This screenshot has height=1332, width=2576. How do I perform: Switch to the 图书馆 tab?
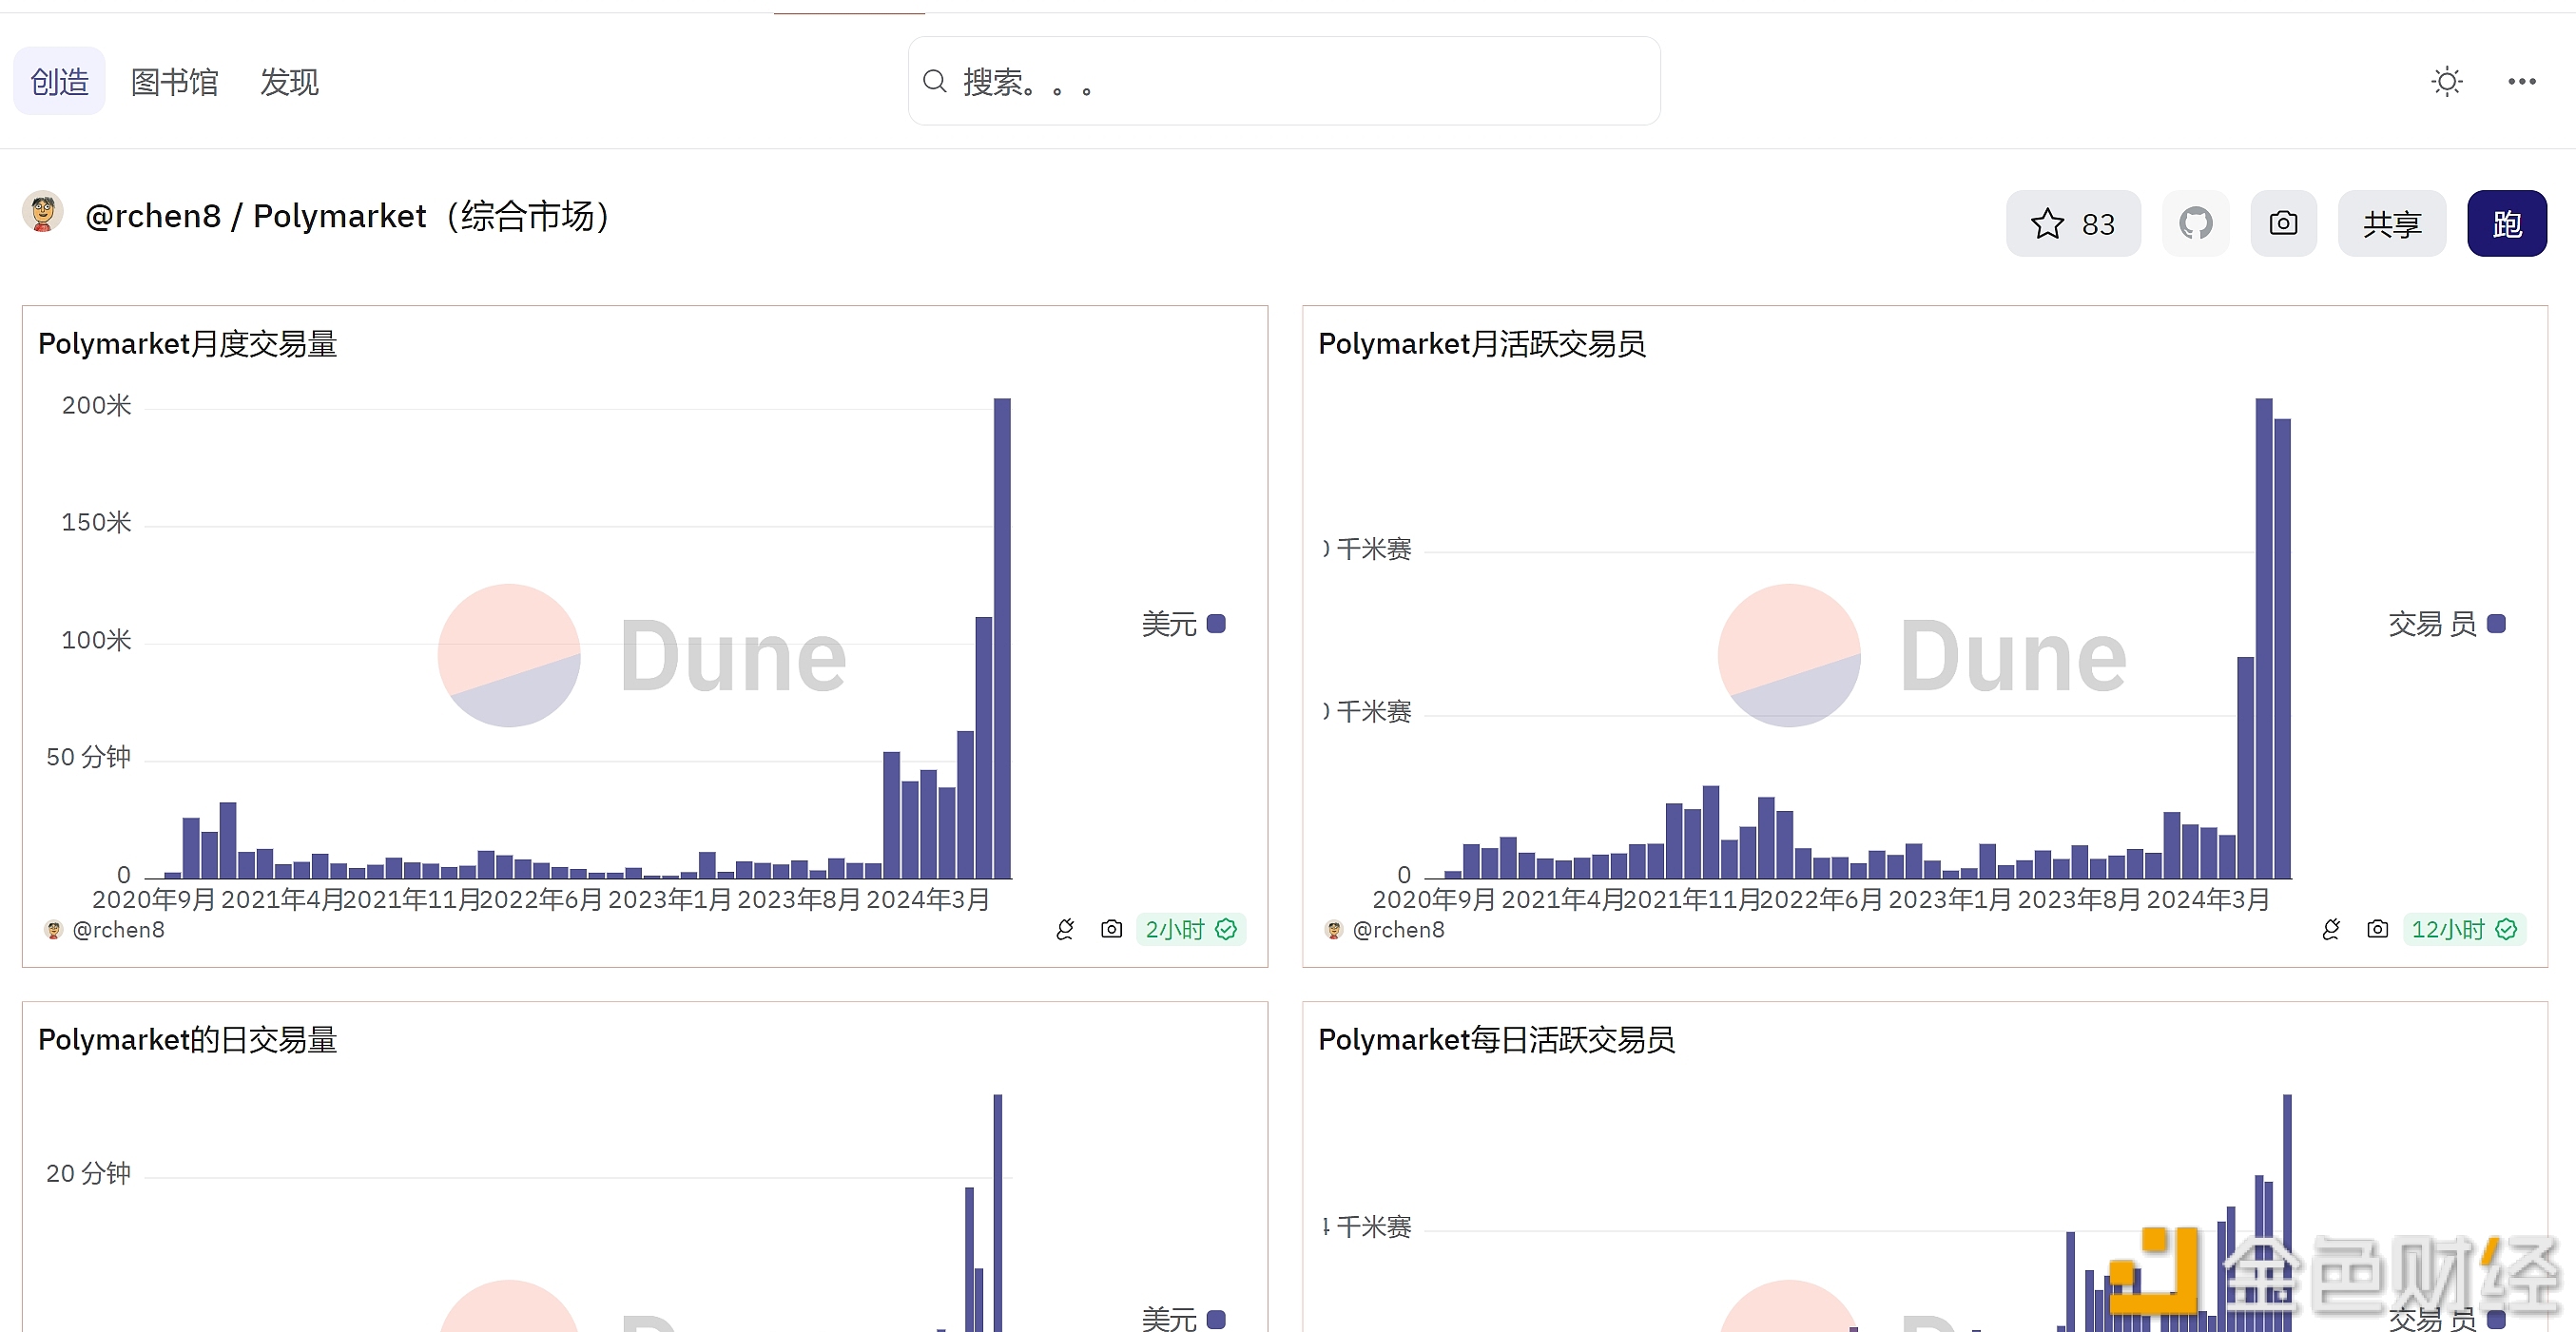174,81
